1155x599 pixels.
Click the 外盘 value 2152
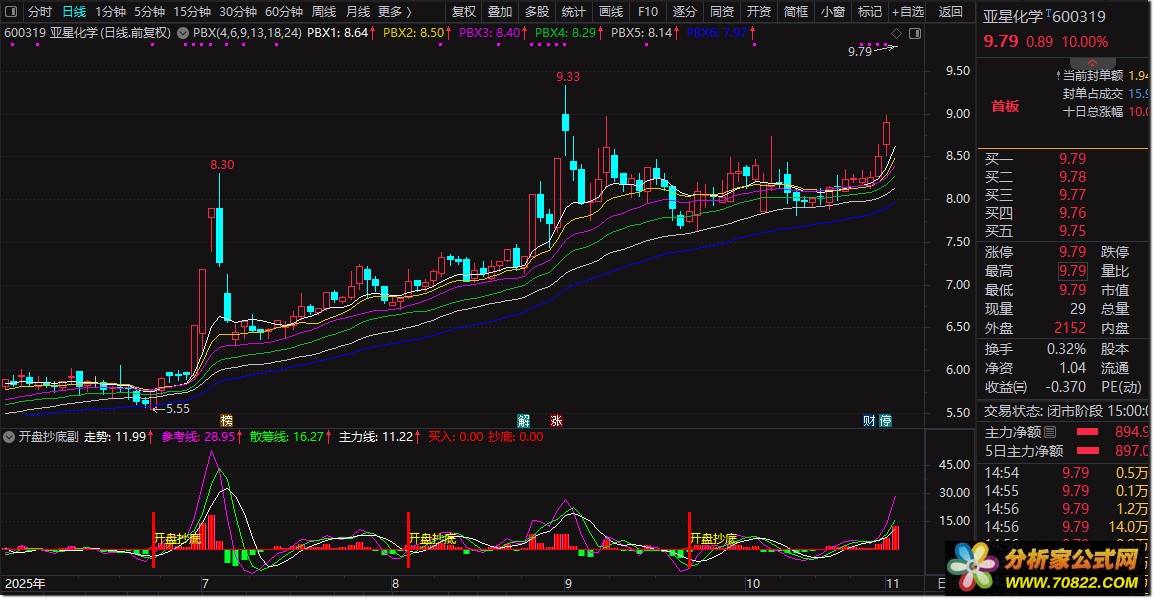(x=1070, y=328)
